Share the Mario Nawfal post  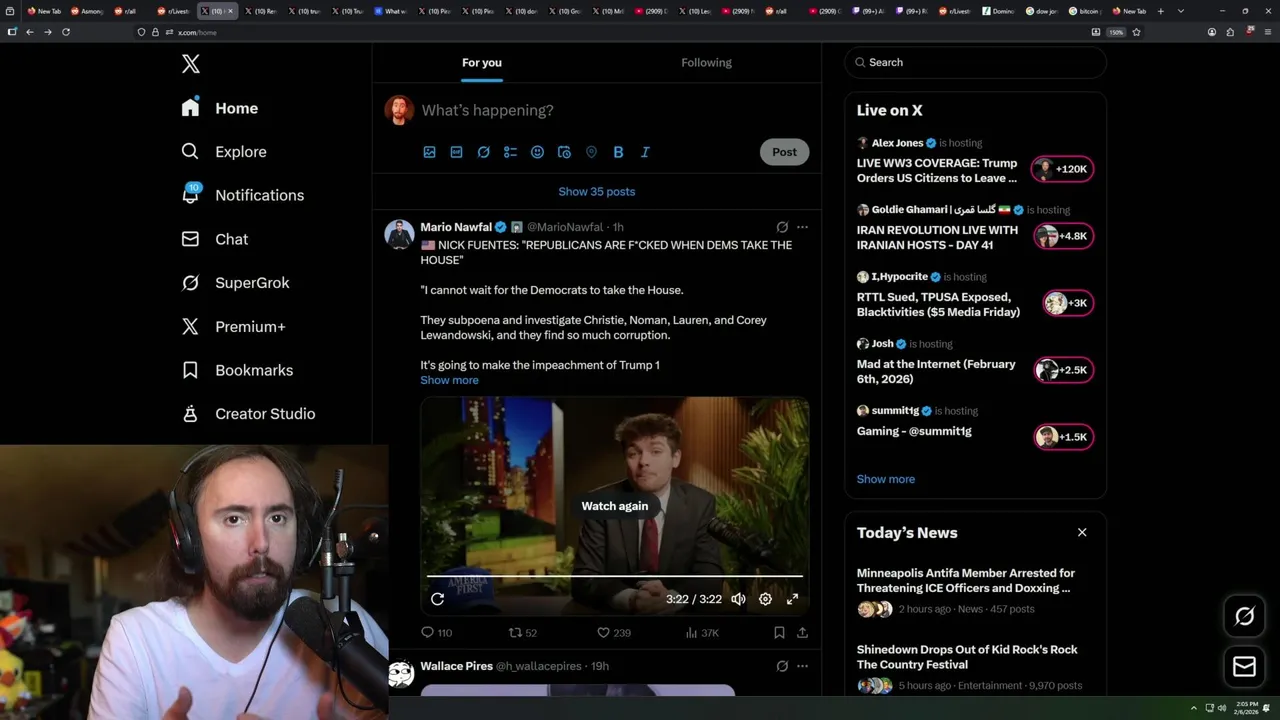pyautogui.click(x=802, y=633)
